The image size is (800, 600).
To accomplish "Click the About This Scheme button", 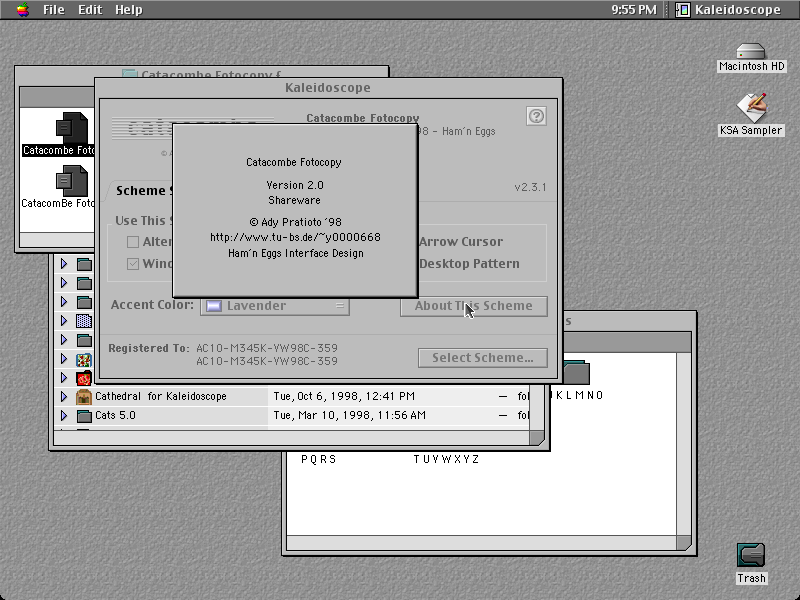I will [x=473, y=306].
